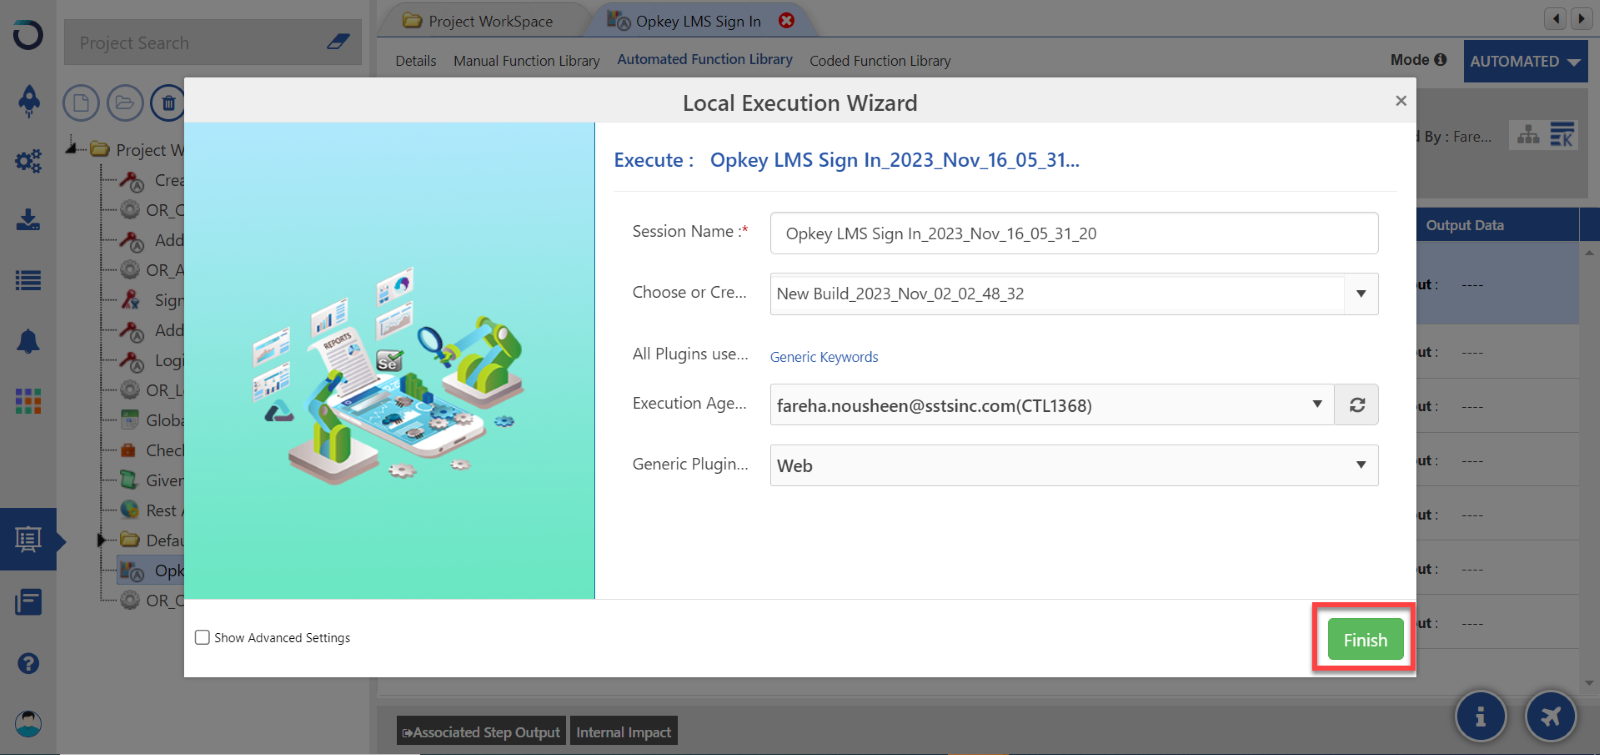Screen dimensions: 1600x755
Task: Click the scrollbar down arrow
Action: click(1589, 684)
